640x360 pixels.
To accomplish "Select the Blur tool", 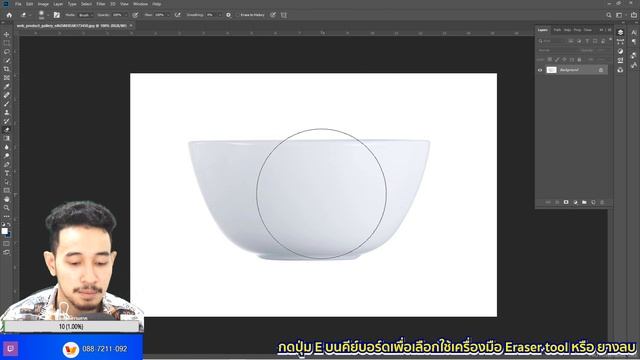I will point(7,147).
